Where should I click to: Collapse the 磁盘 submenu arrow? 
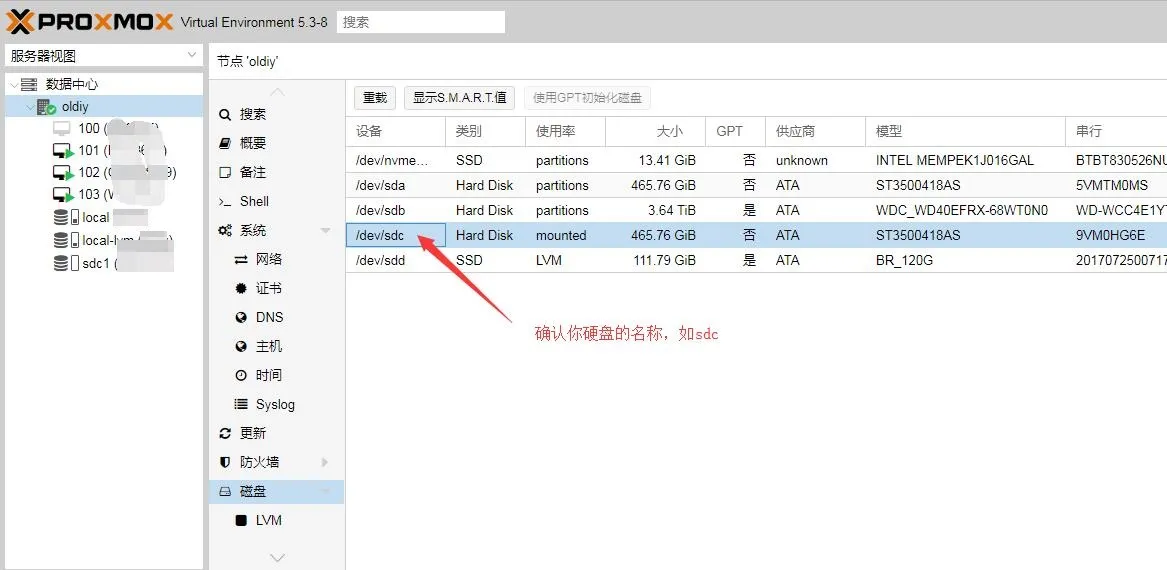[325, 491]
